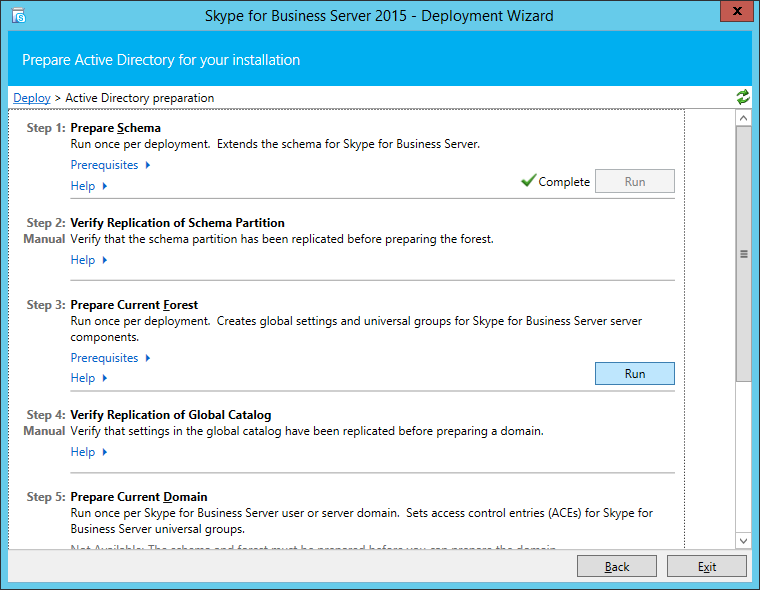Select the Verify Replication of Schema Partition title

177,223
